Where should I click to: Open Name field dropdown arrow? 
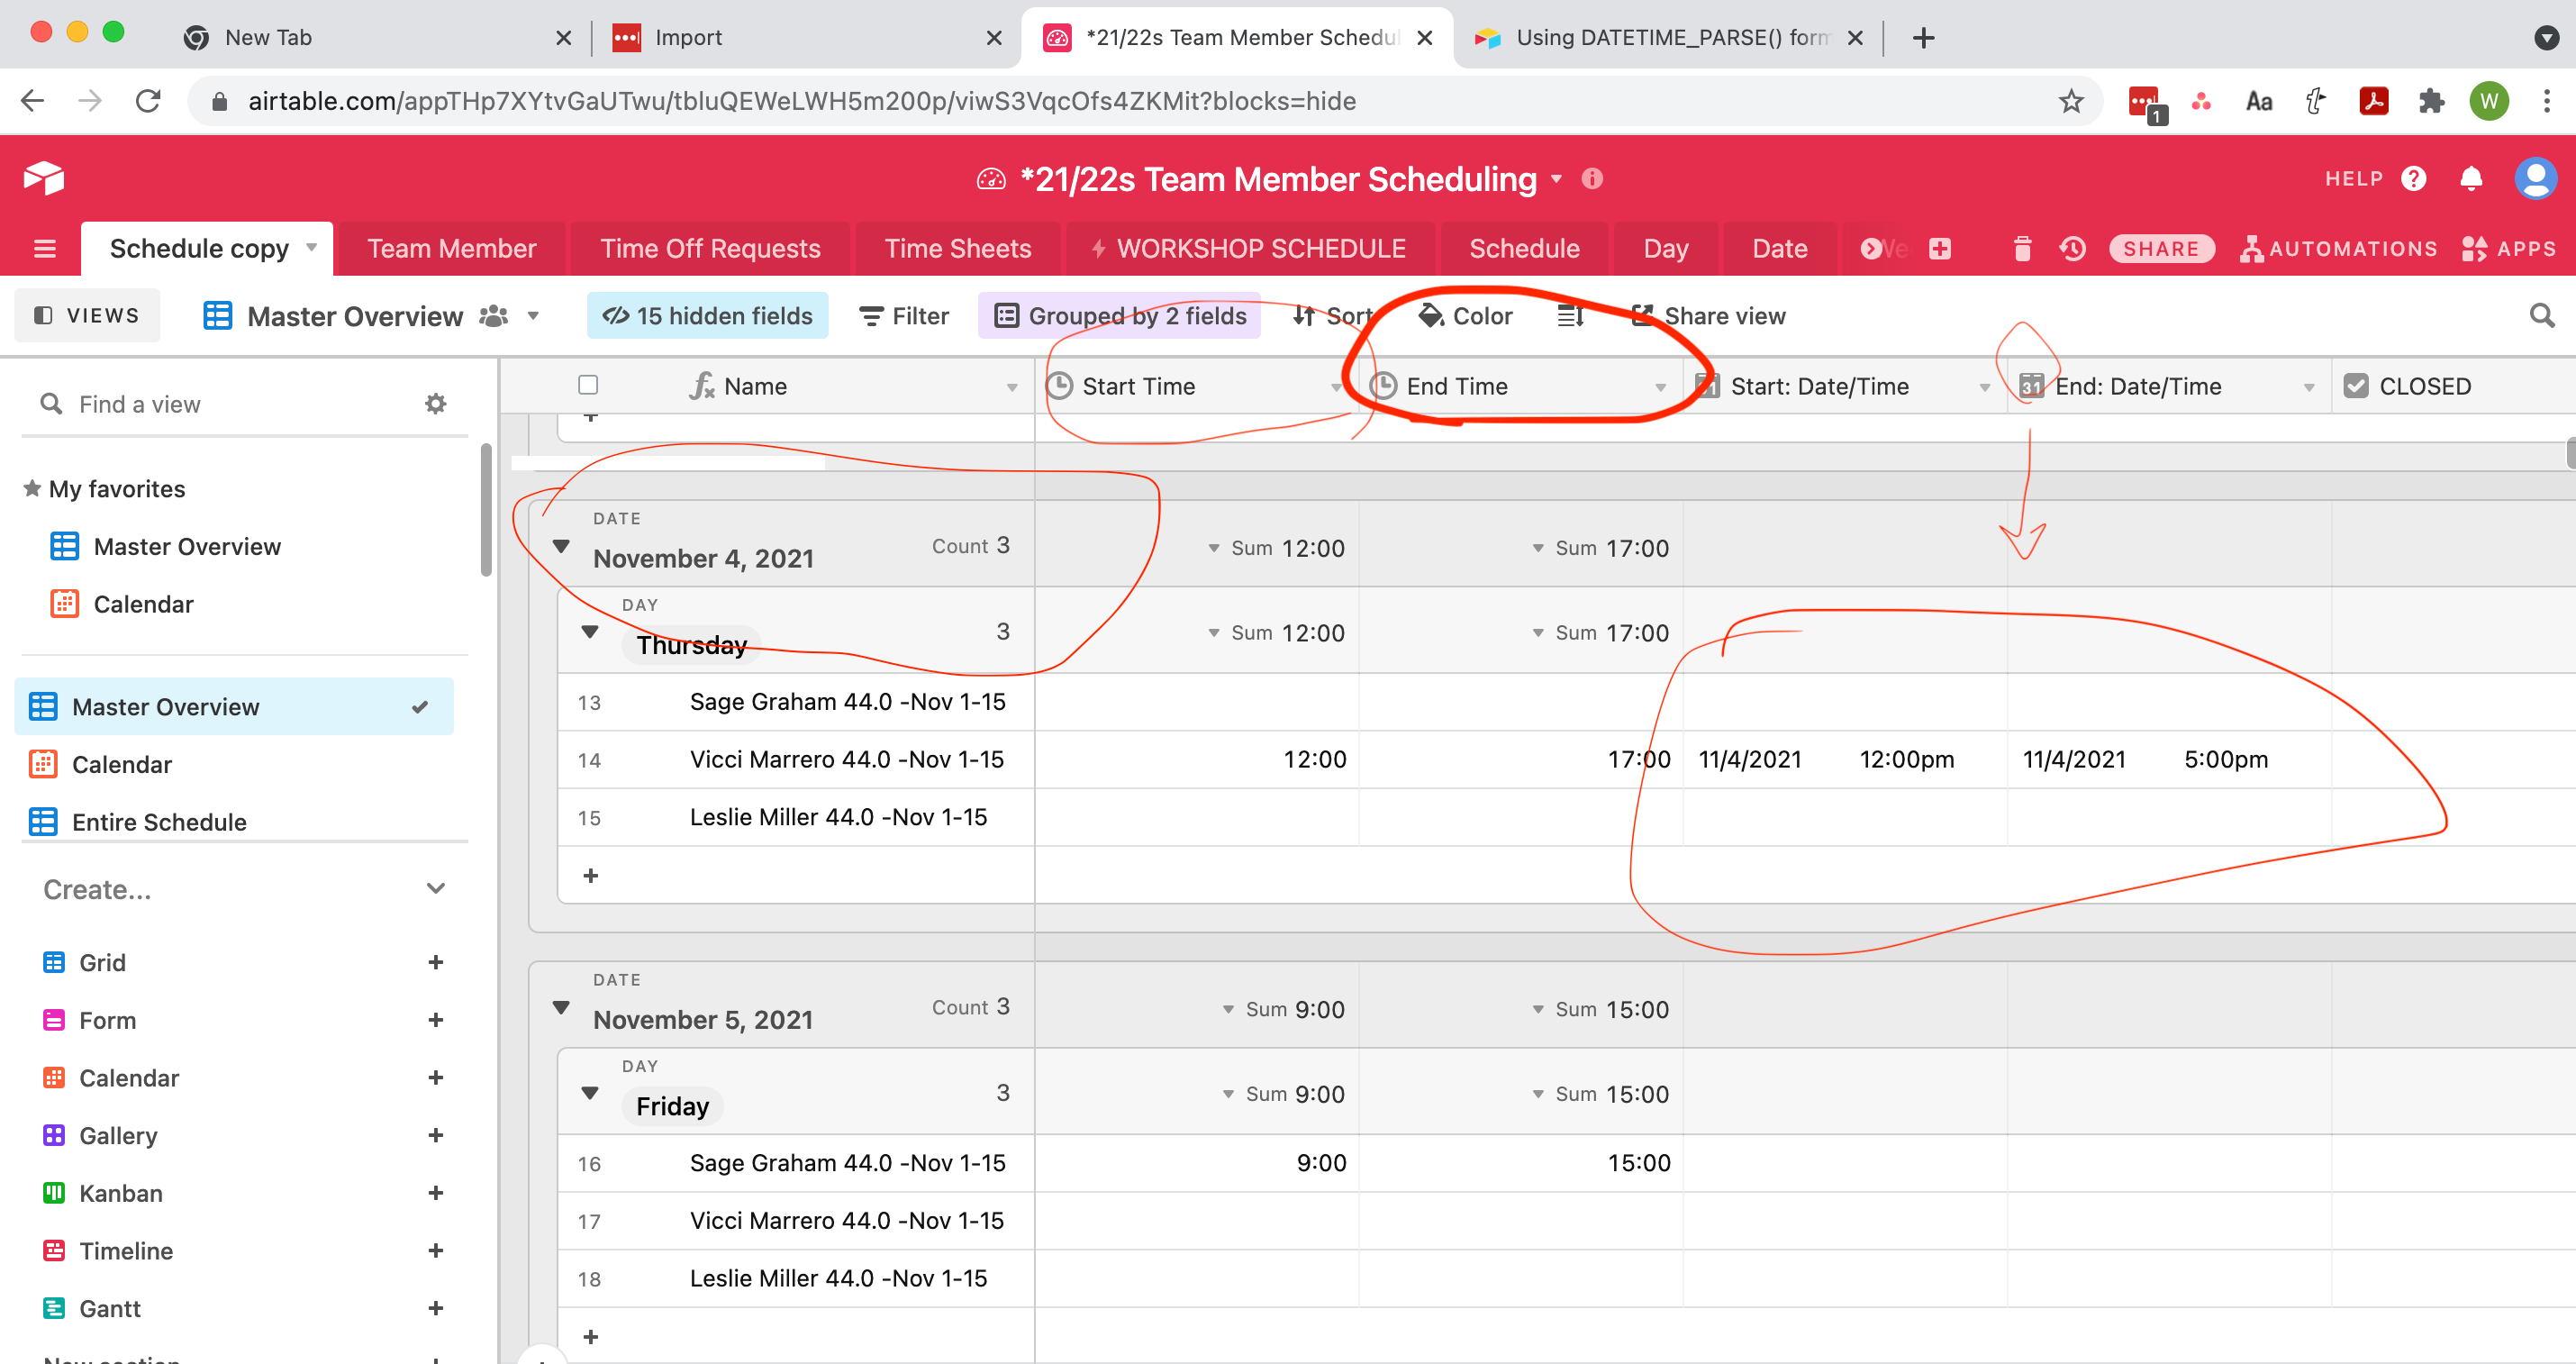tap(1012, 388)
